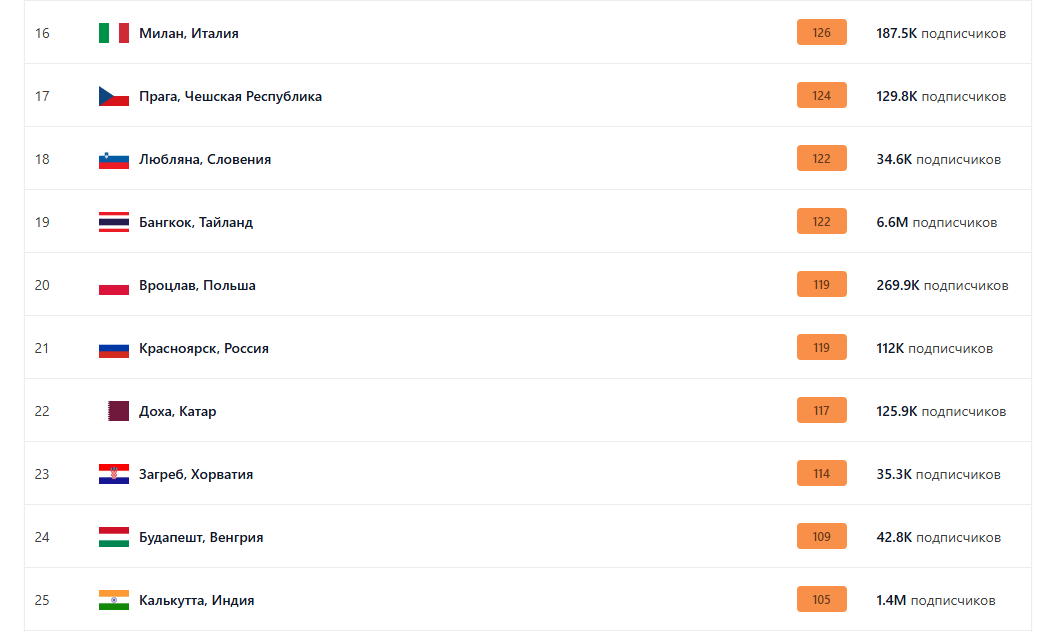This screenshot has width=1057, height=632.
Task: Click the Slovenia flag icon
Action: (114, 159)
